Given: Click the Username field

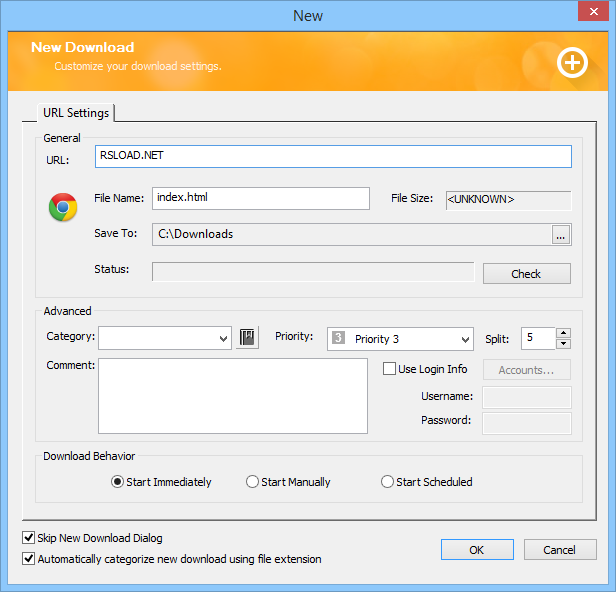Looking at the screenshot, I should click(x=527, y=397).
